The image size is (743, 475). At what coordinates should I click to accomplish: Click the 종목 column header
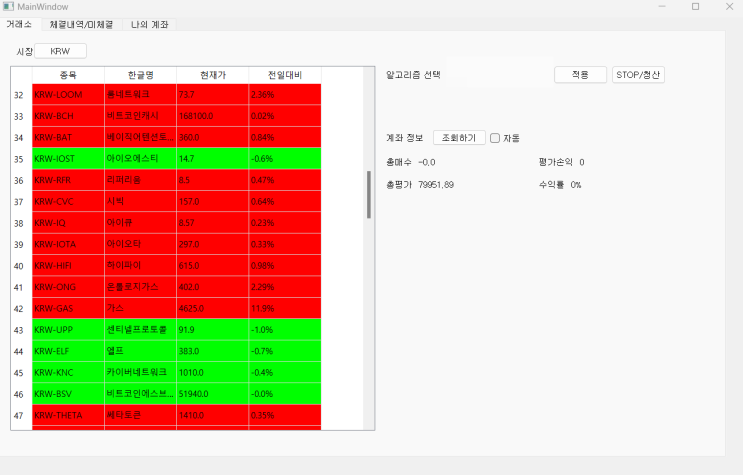tap(68, 75)
